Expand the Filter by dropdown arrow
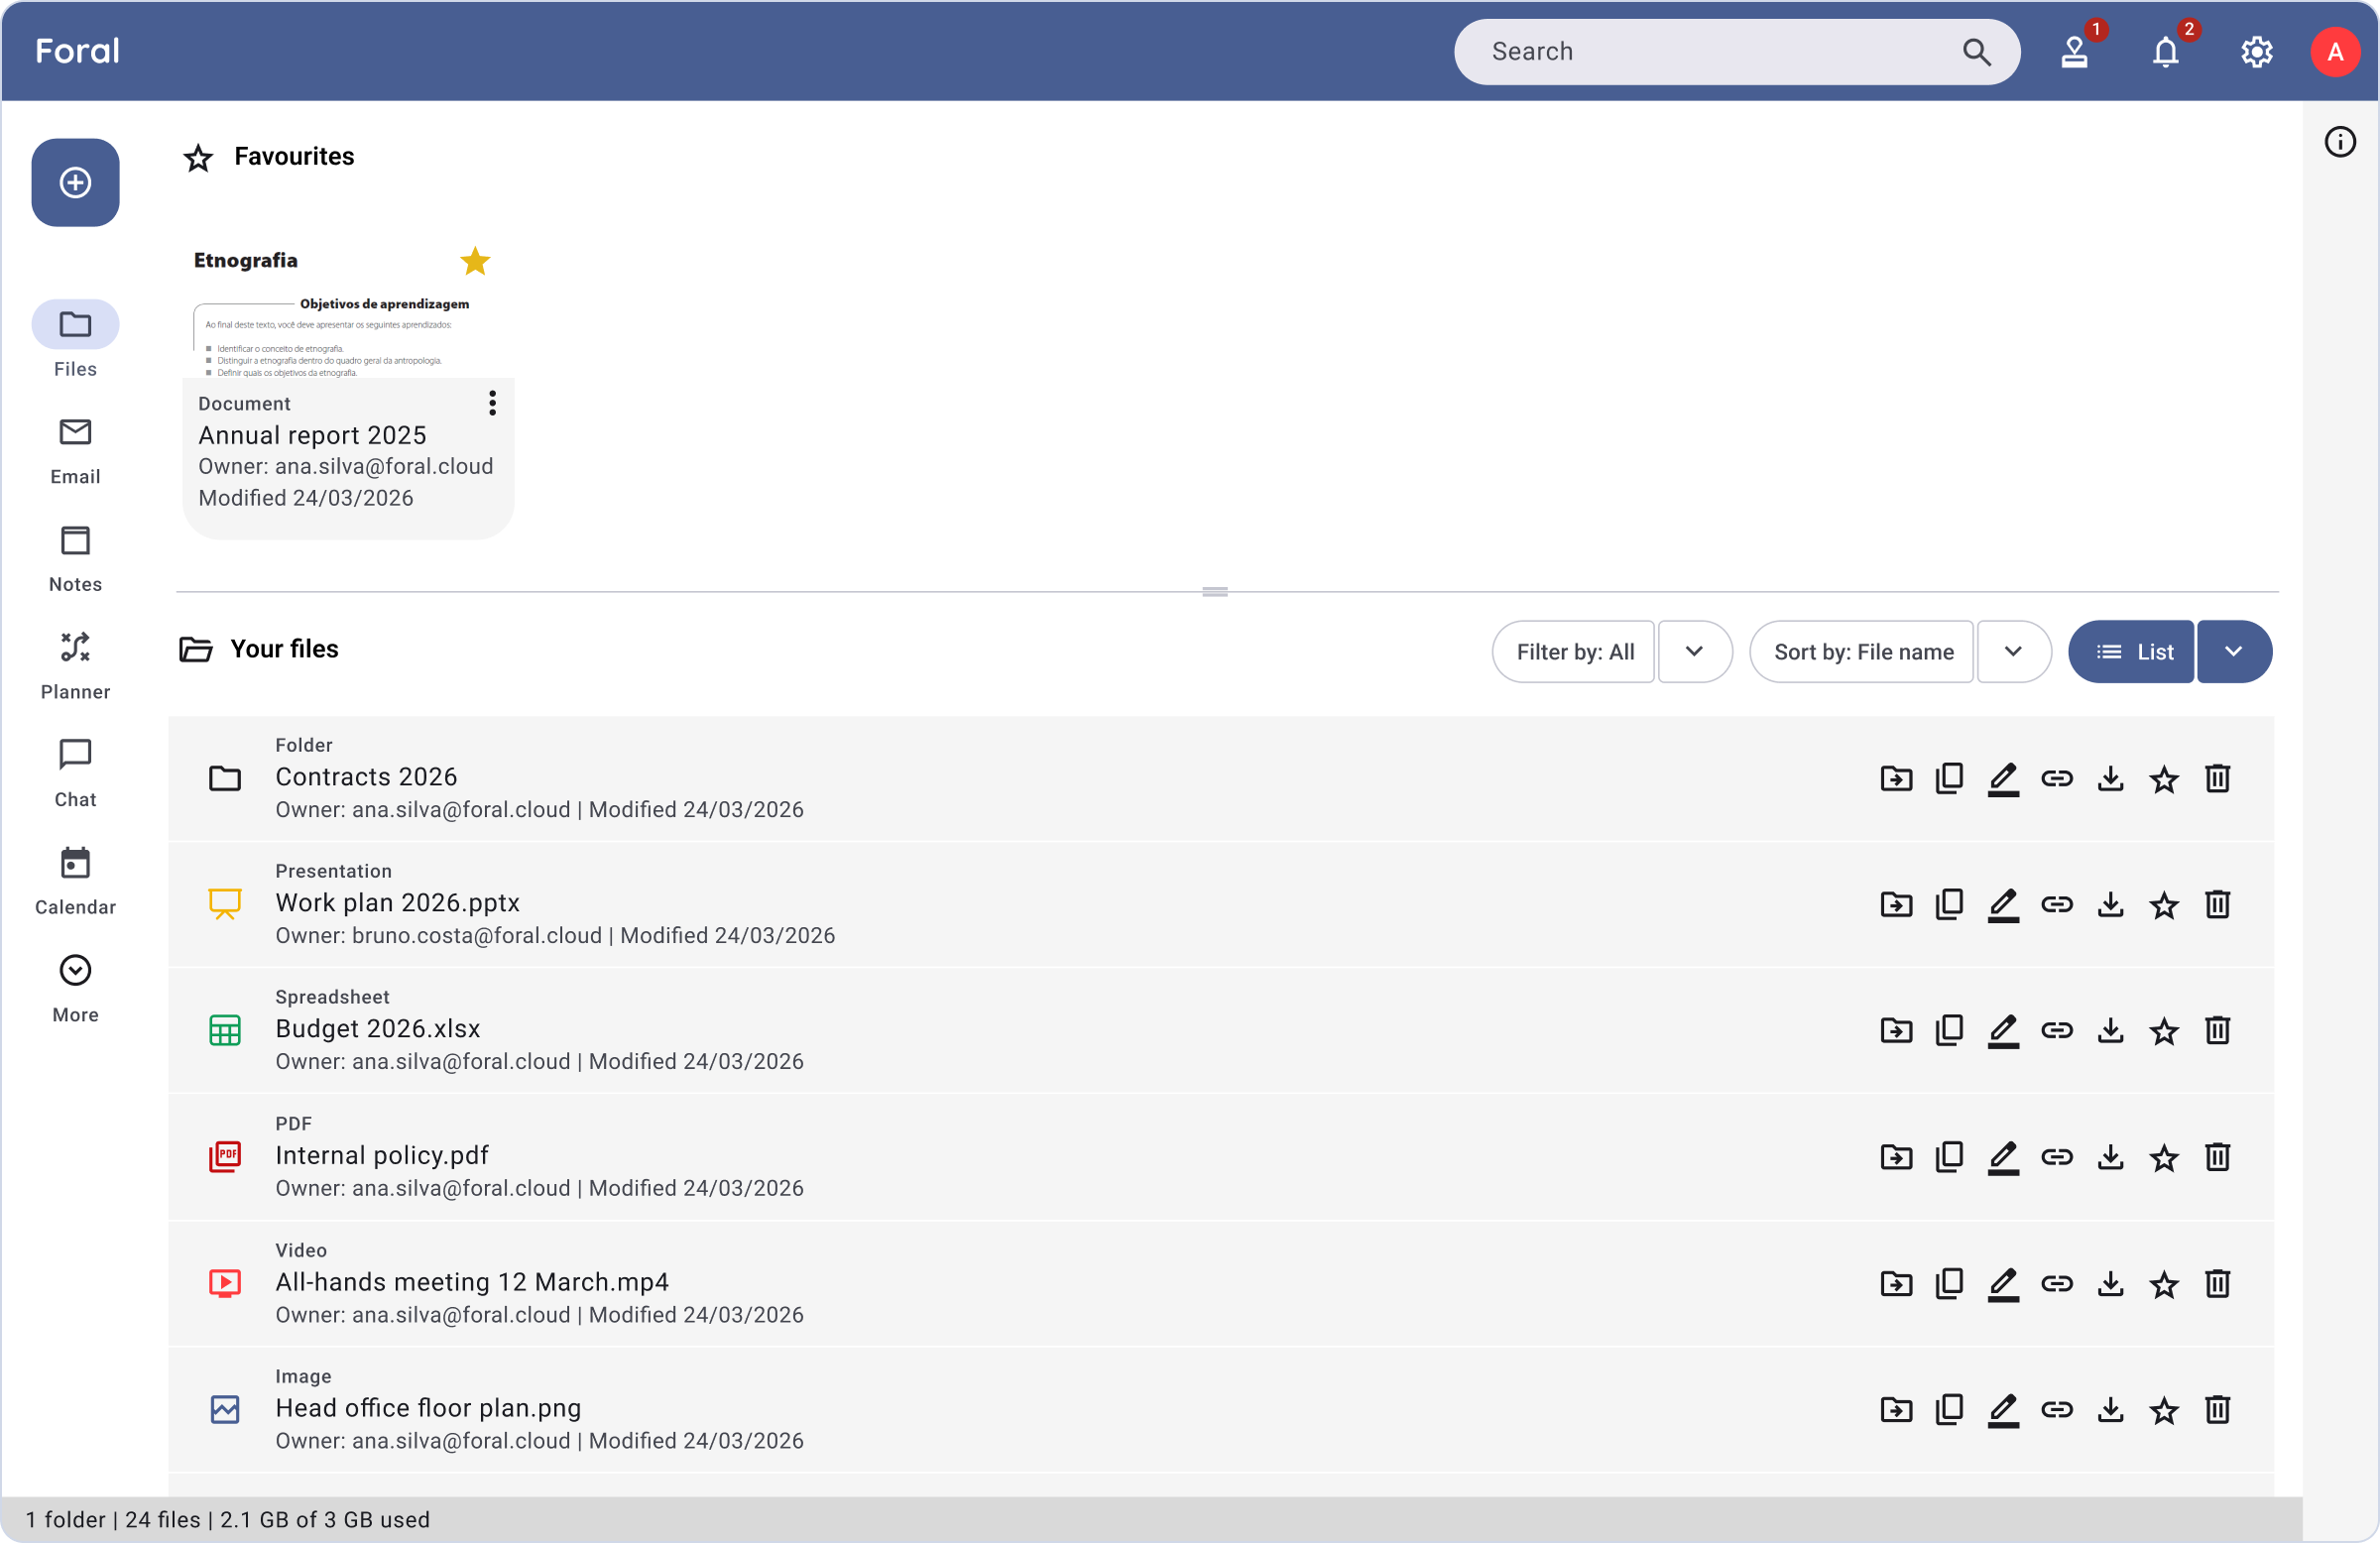The width and height of the screenshot is (2380, 1543). 1695,651
